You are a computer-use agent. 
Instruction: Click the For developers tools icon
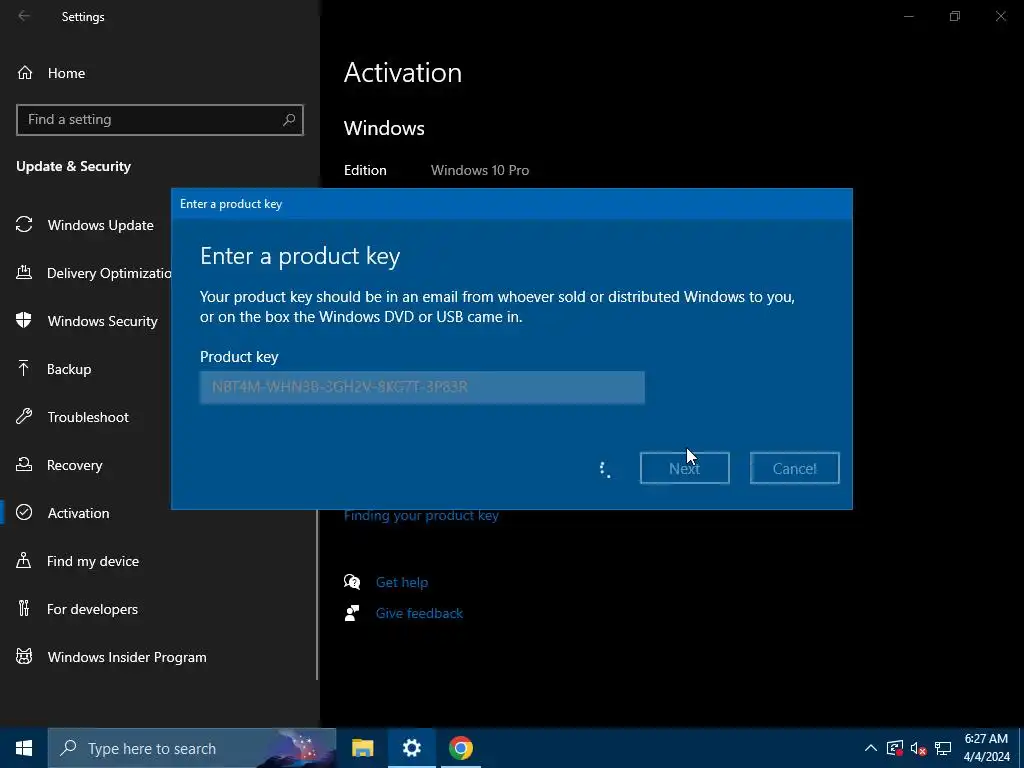pos(24,609)
